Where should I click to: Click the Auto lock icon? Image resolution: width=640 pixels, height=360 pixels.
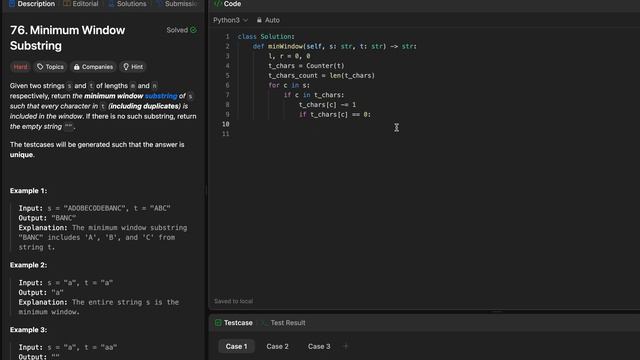(259, 20)
